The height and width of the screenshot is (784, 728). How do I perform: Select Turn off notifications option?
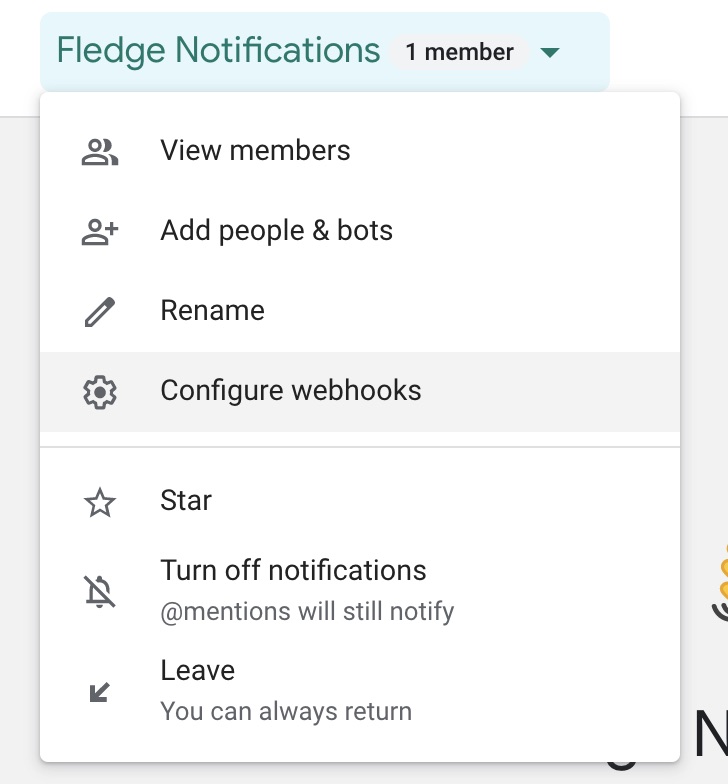point(293,571)
